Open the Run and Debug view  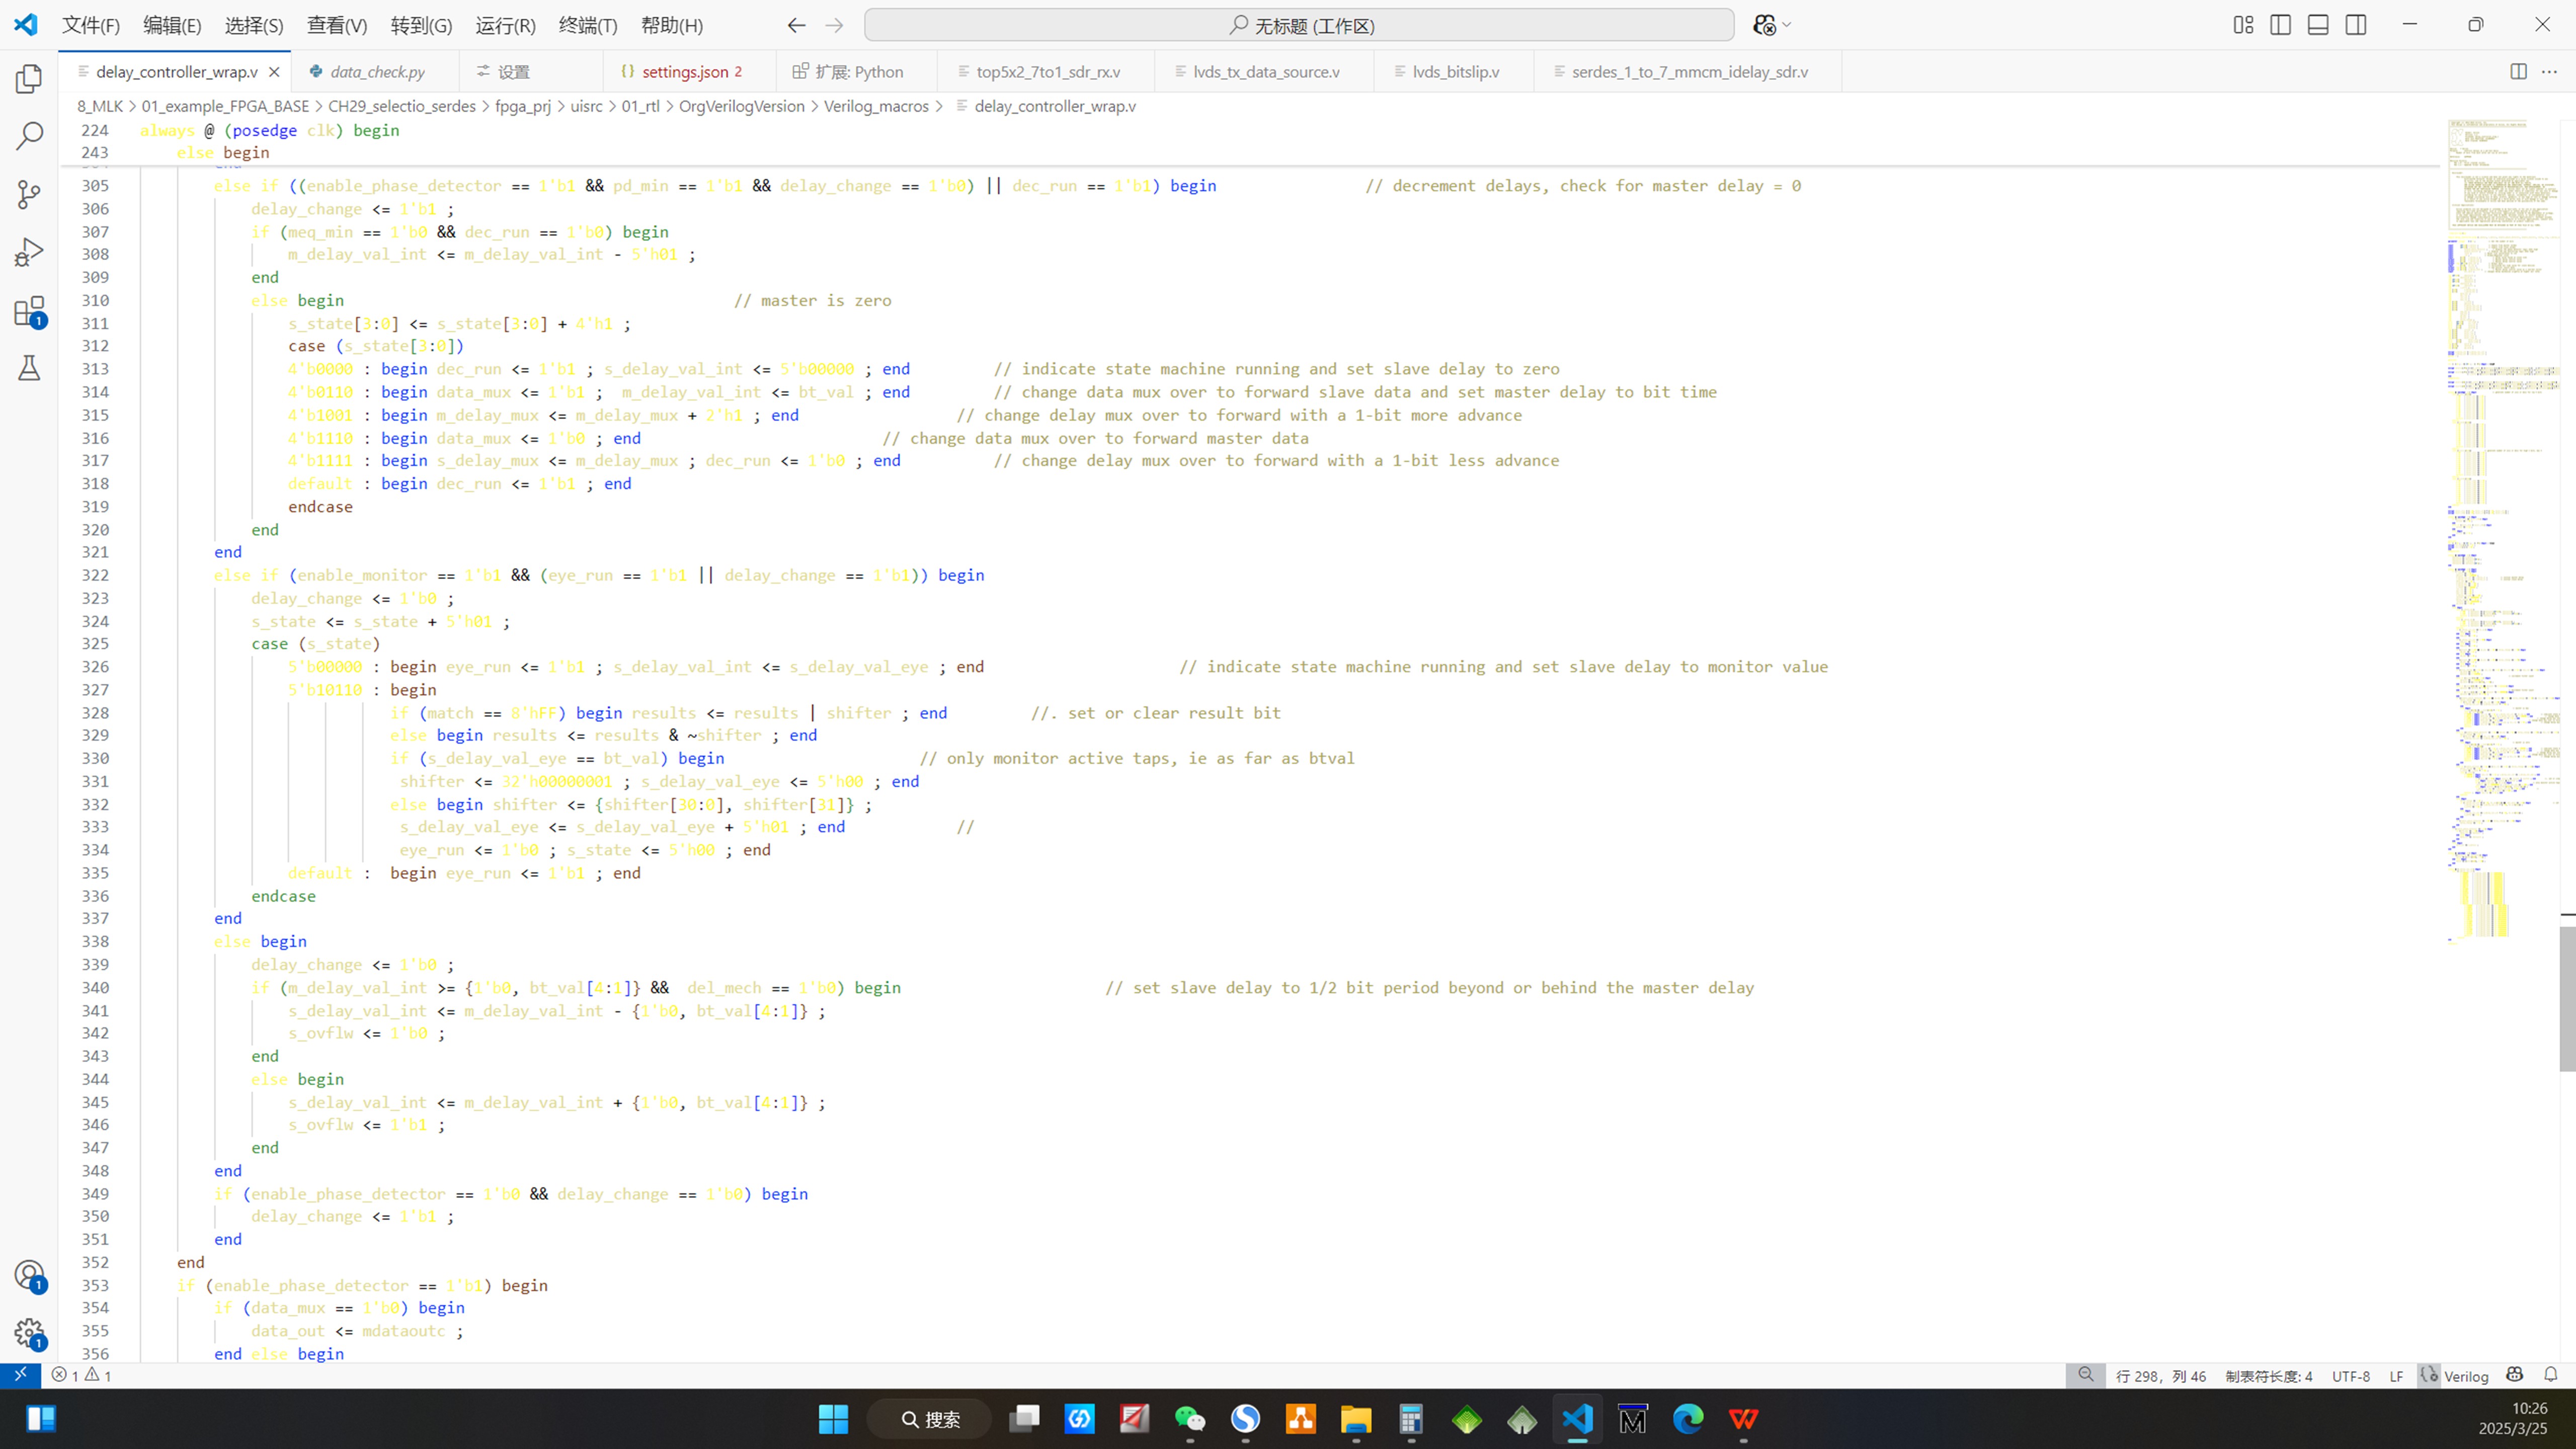pos(29,252)
